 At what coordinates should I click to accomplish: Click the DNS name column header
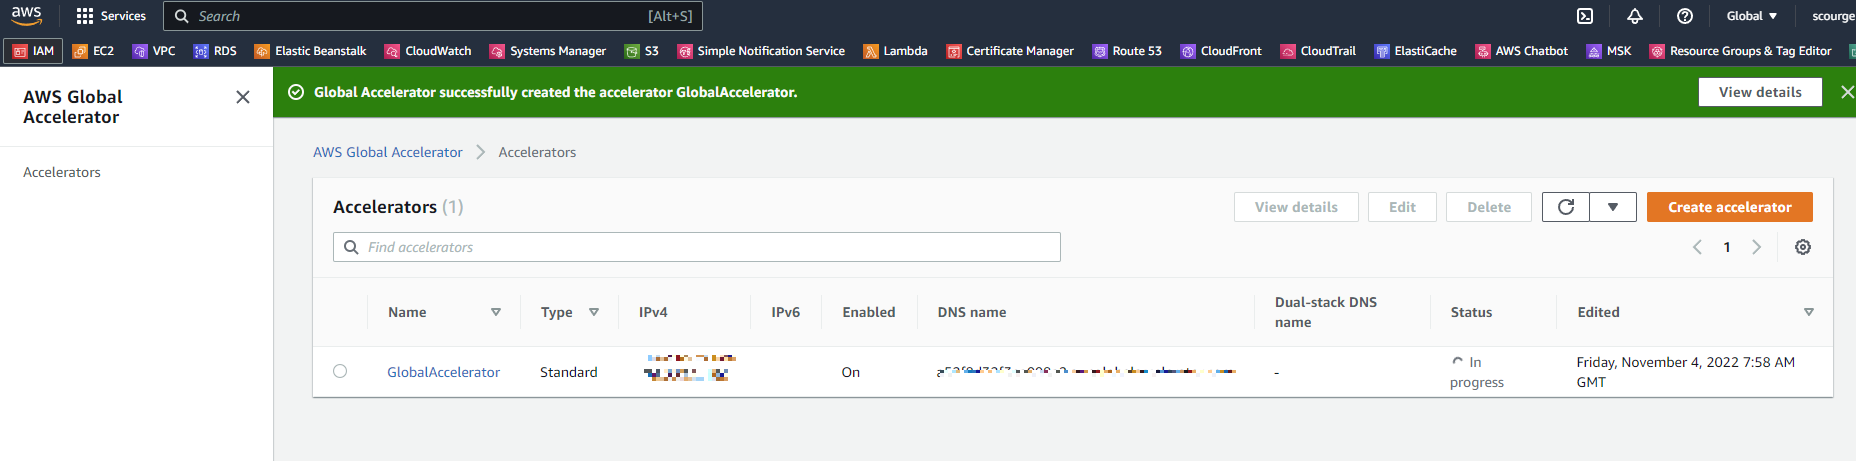[x=972, y=312]
